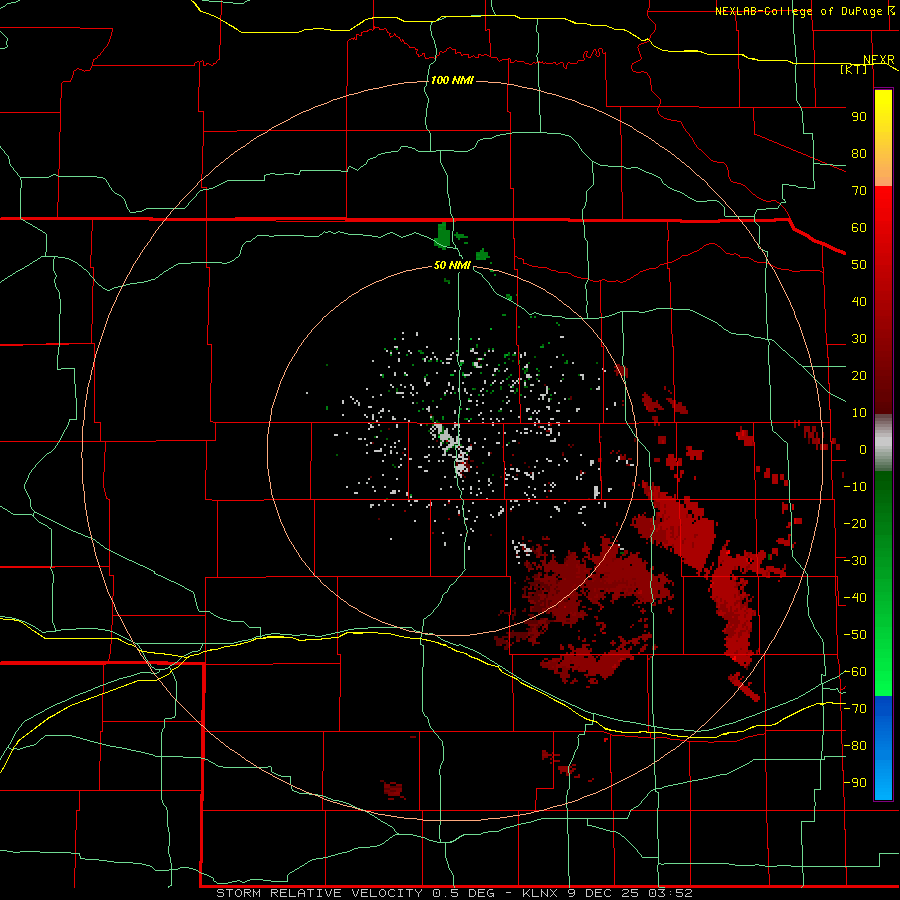This screenshot has height=900, width=900.
Task: Click the -10 scale value
Action: (855, 487)
